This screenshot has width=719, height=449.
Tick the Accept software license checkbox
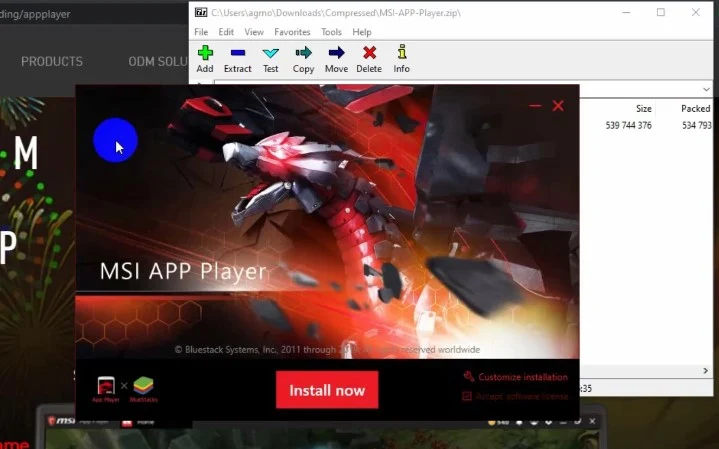click(x=467, y=396)
